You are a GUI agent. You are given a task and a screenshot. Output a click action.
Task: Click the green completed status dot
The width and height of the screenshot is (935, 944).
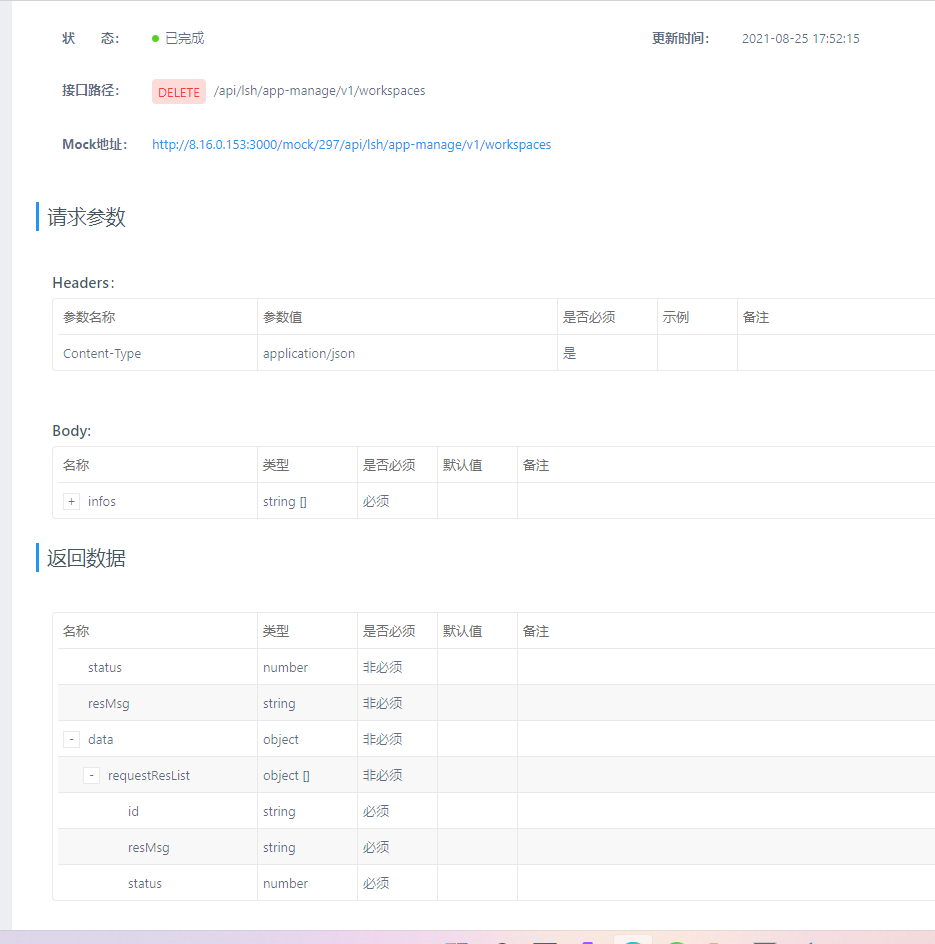155,39
